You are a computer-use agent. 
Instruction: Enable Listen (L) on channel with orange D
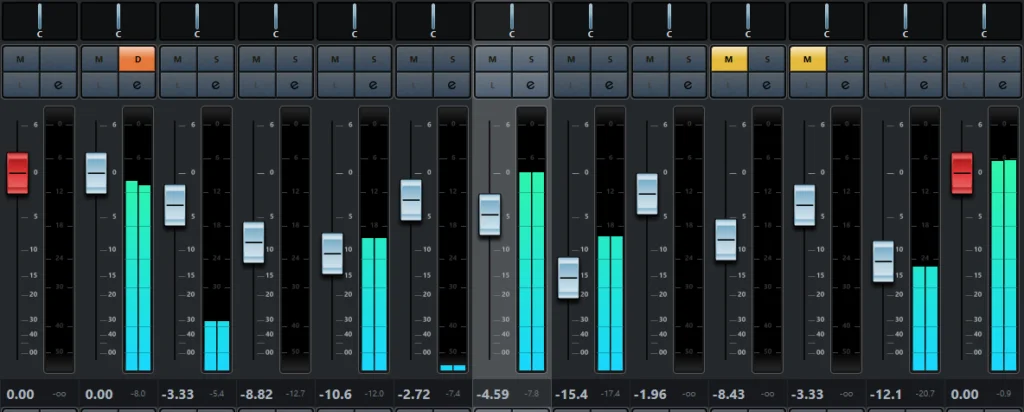pyautogui.click(x=99, y=85)
